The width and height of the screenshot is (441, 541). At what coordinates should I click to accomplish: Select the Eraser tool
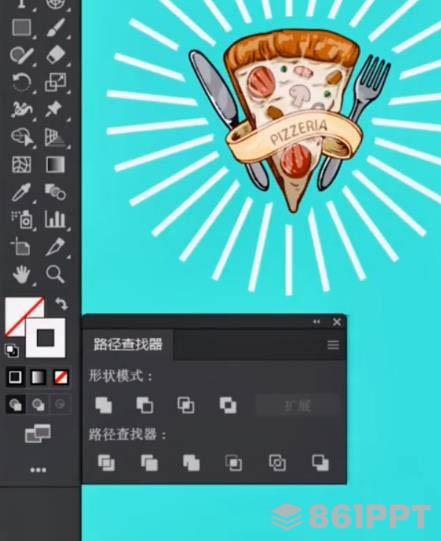point(55,55)
